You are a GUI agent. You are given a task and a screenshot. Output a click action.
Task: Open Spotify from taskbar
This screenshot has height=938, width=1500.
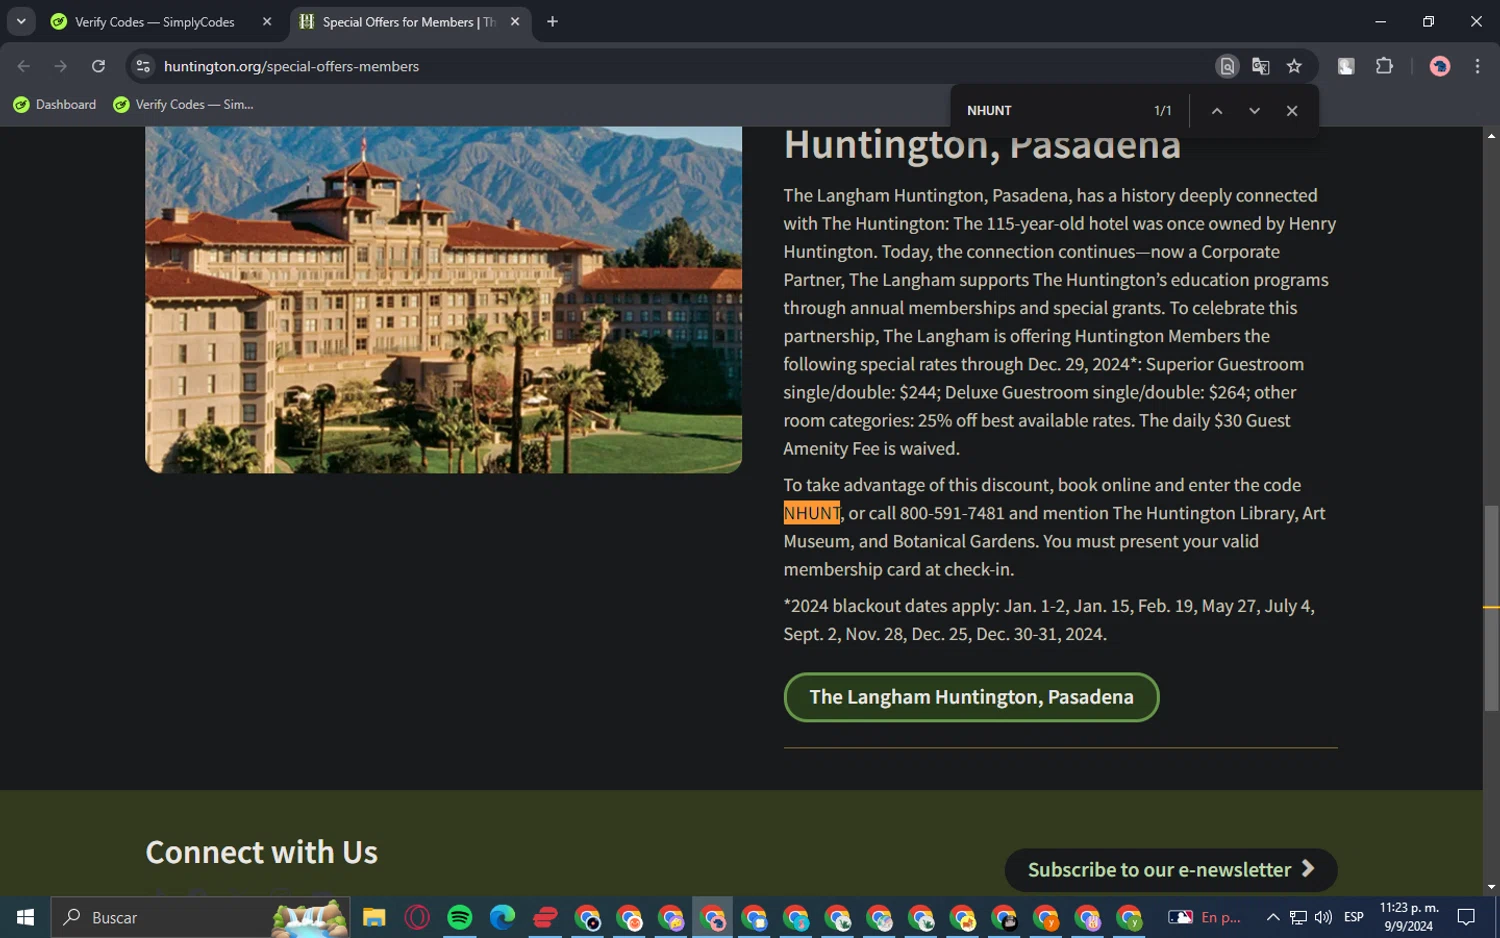[x=460, y=917]
